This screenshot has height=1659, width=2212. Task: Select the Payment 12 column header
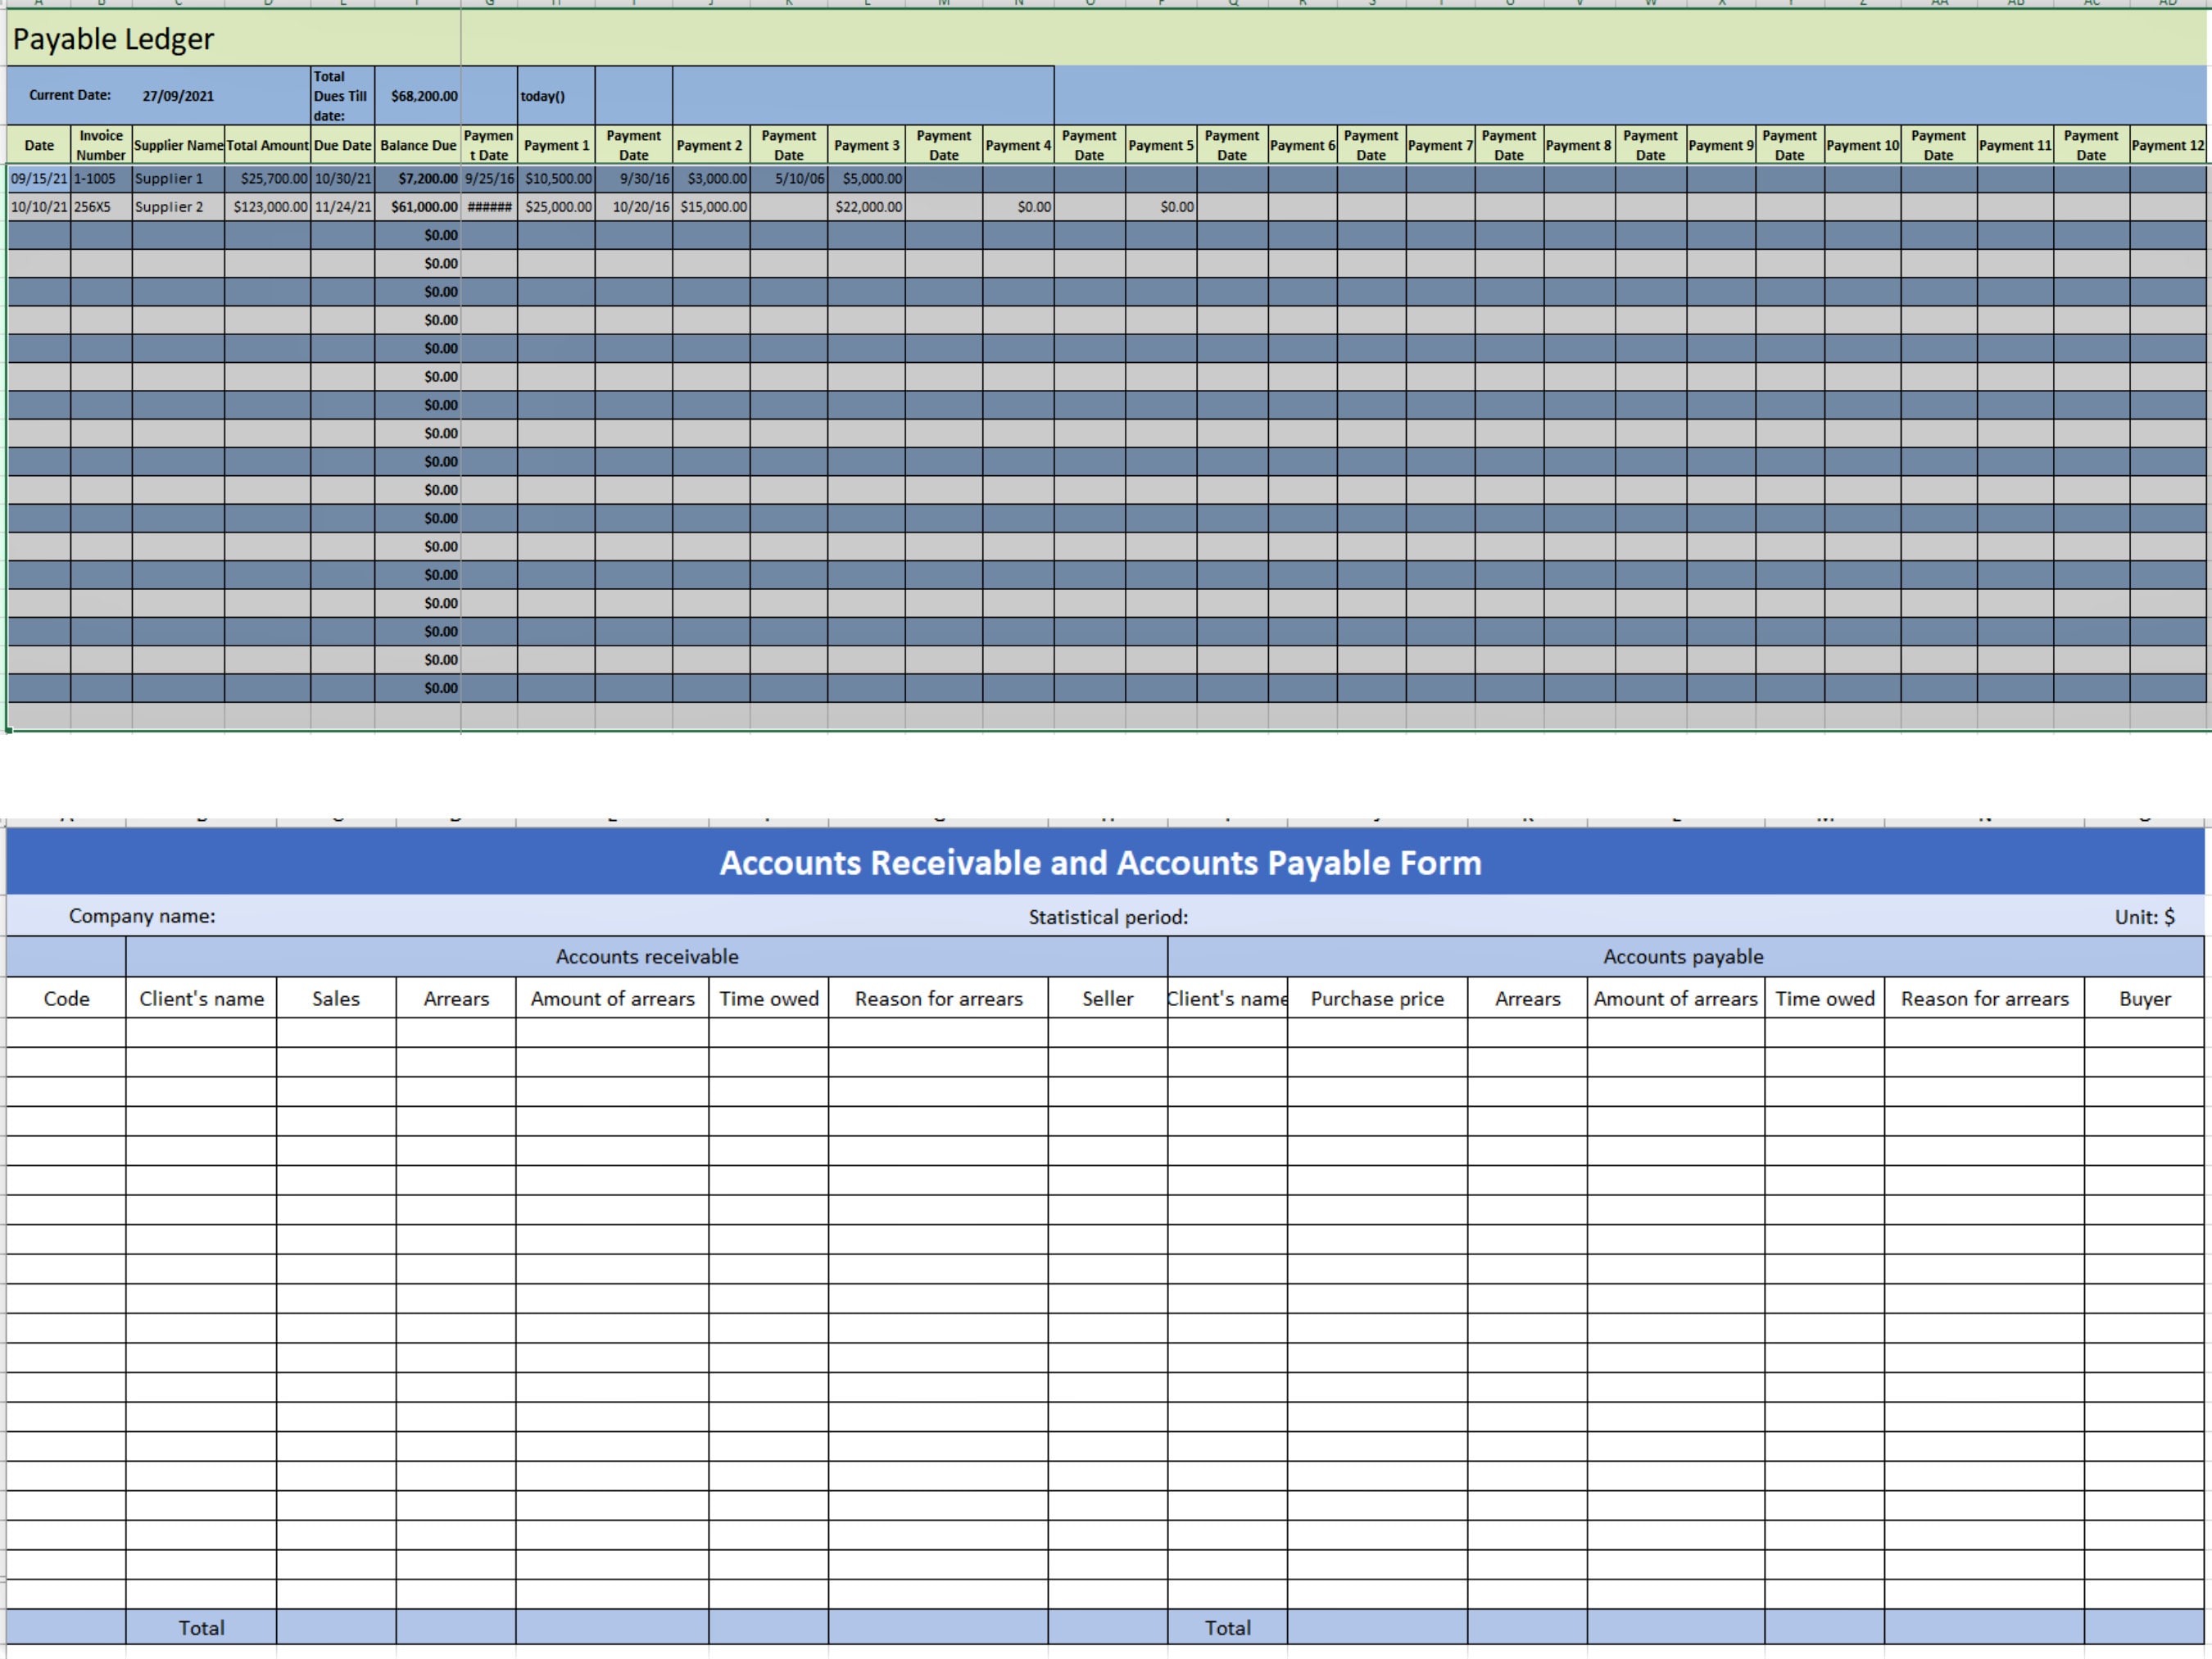coord(2167,145)
